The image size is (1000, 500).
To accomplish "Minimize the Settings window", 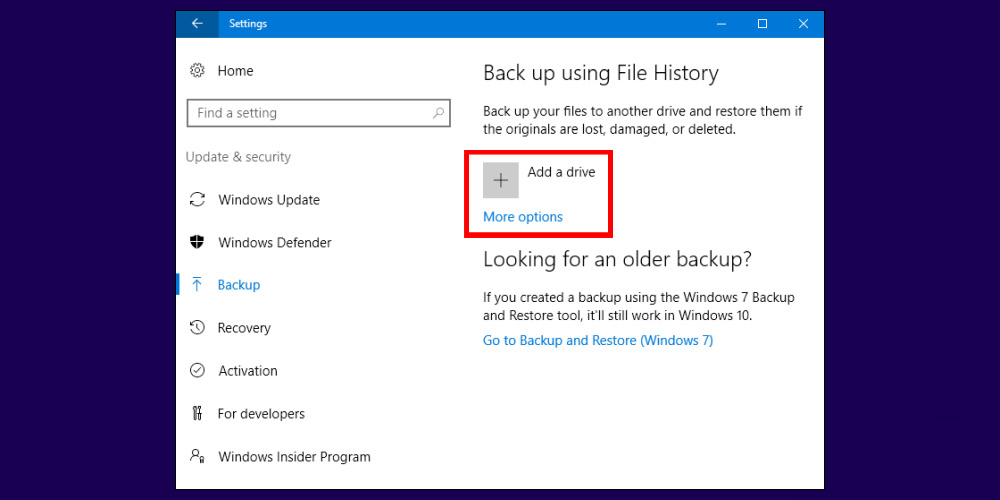I will click(x=721, y=24).
